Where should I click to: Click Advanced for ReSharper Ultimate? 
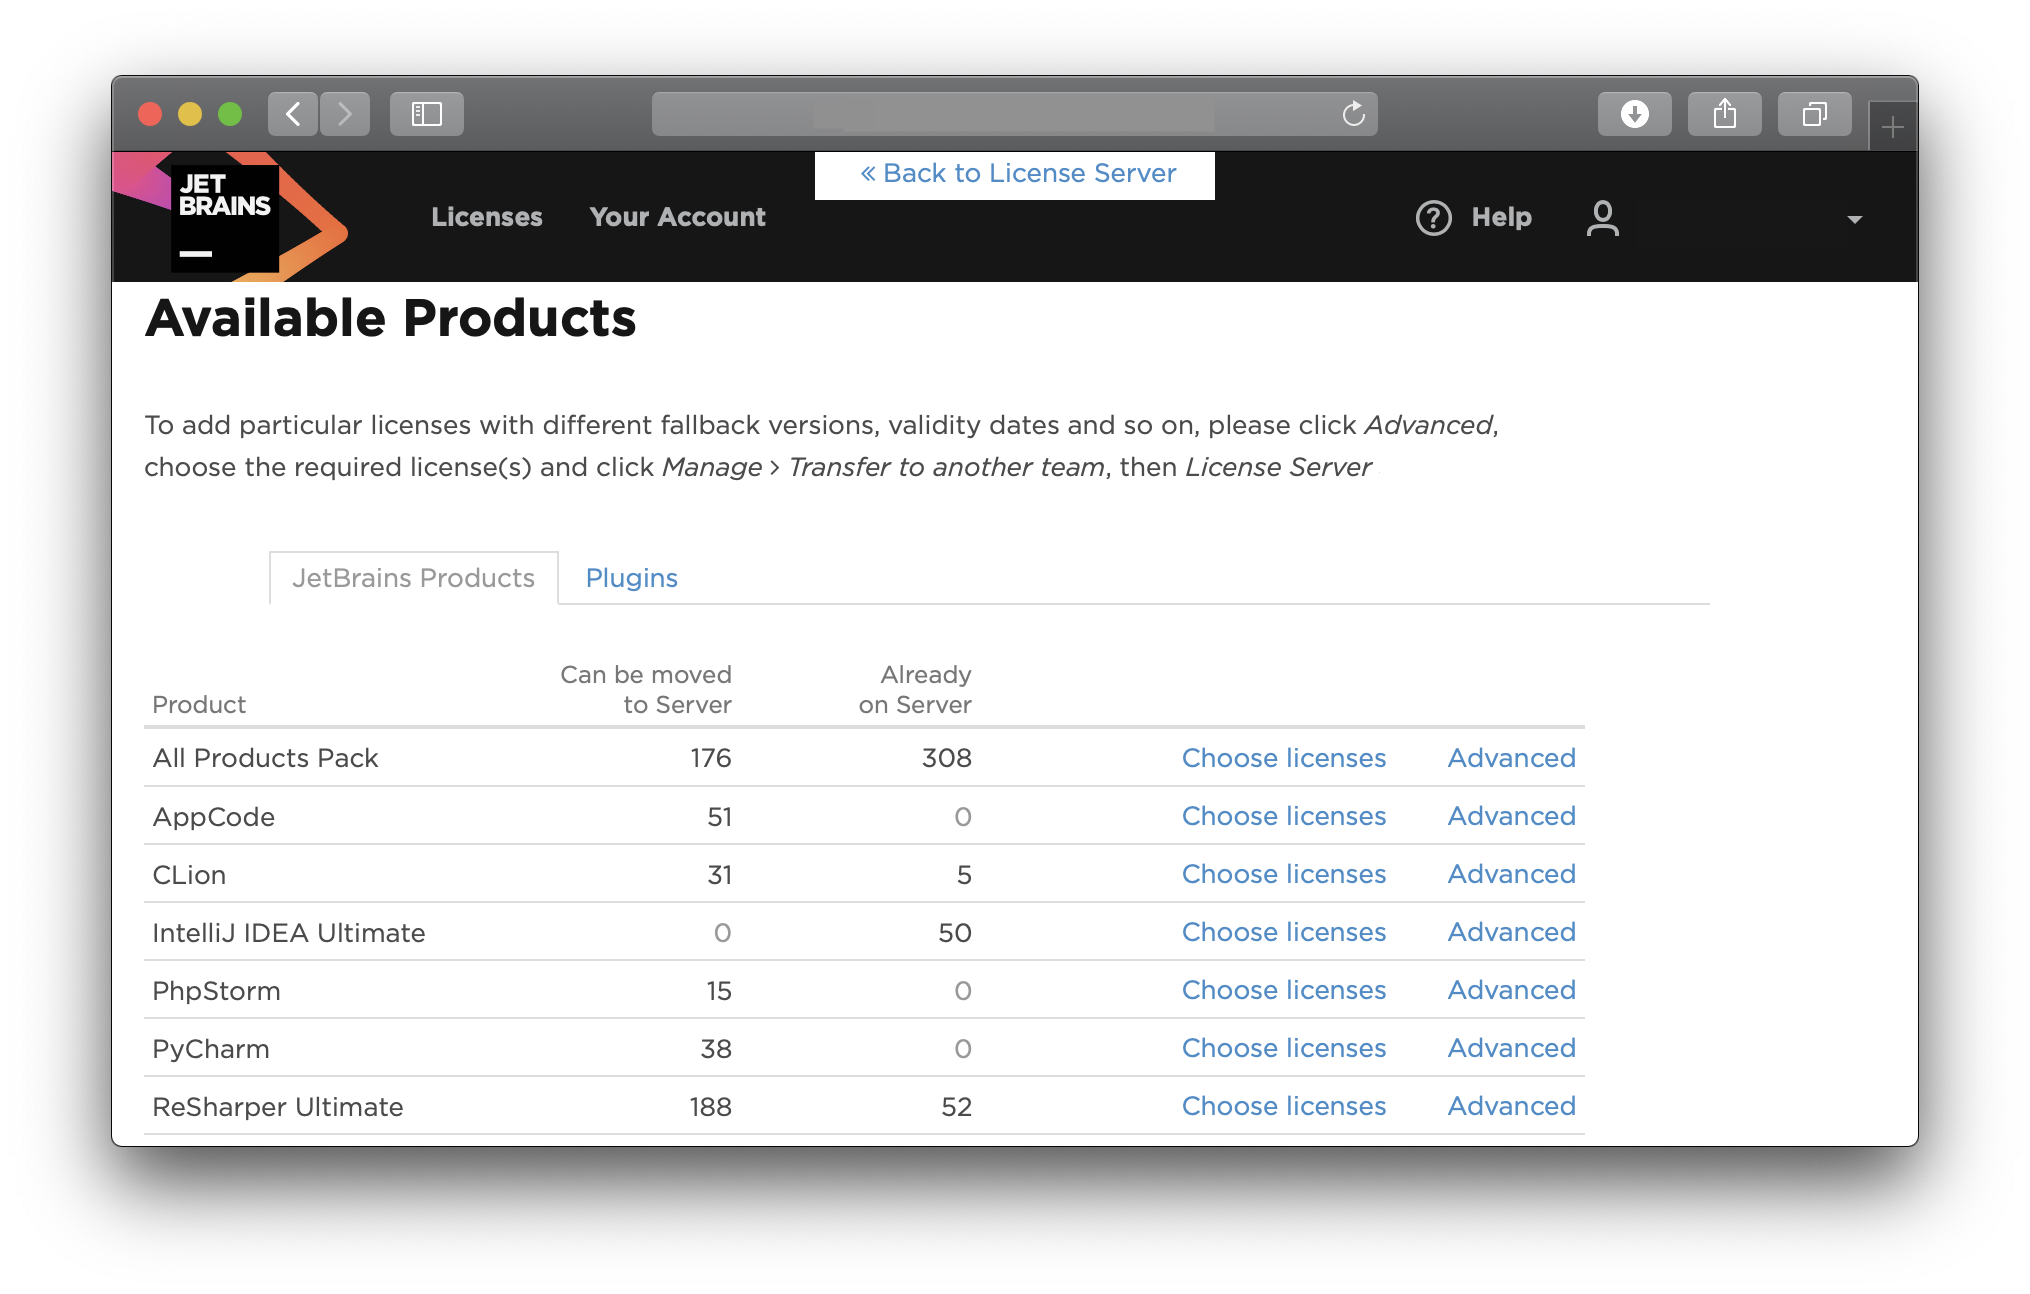[x=1509, y=1105]
